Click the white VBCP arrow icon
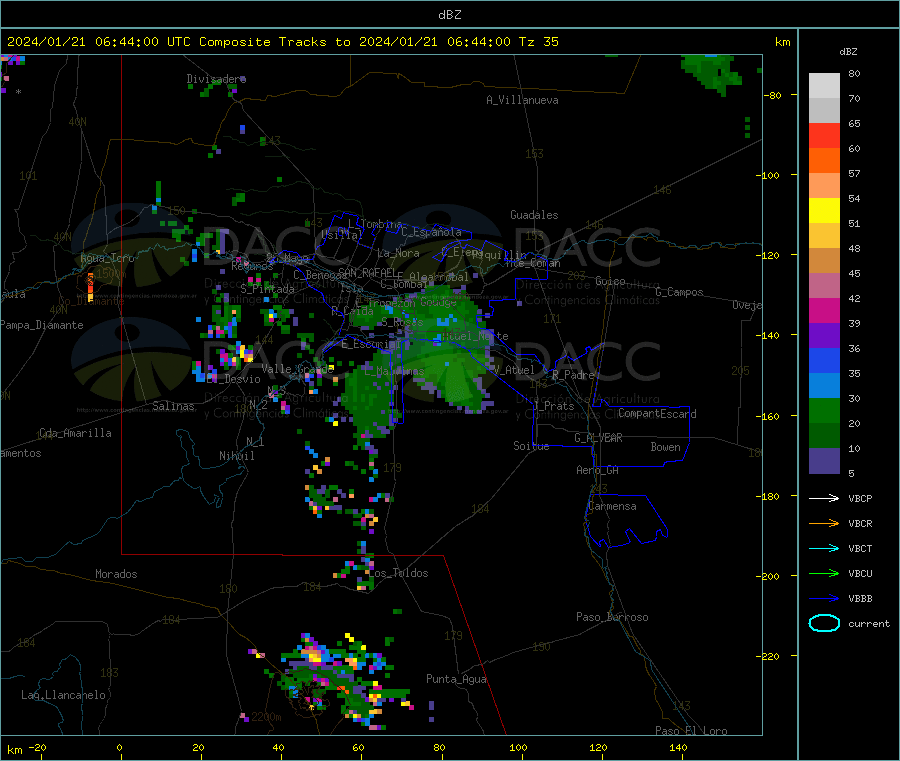This screenshot has height=761, width=900. (x=824, y=498)
